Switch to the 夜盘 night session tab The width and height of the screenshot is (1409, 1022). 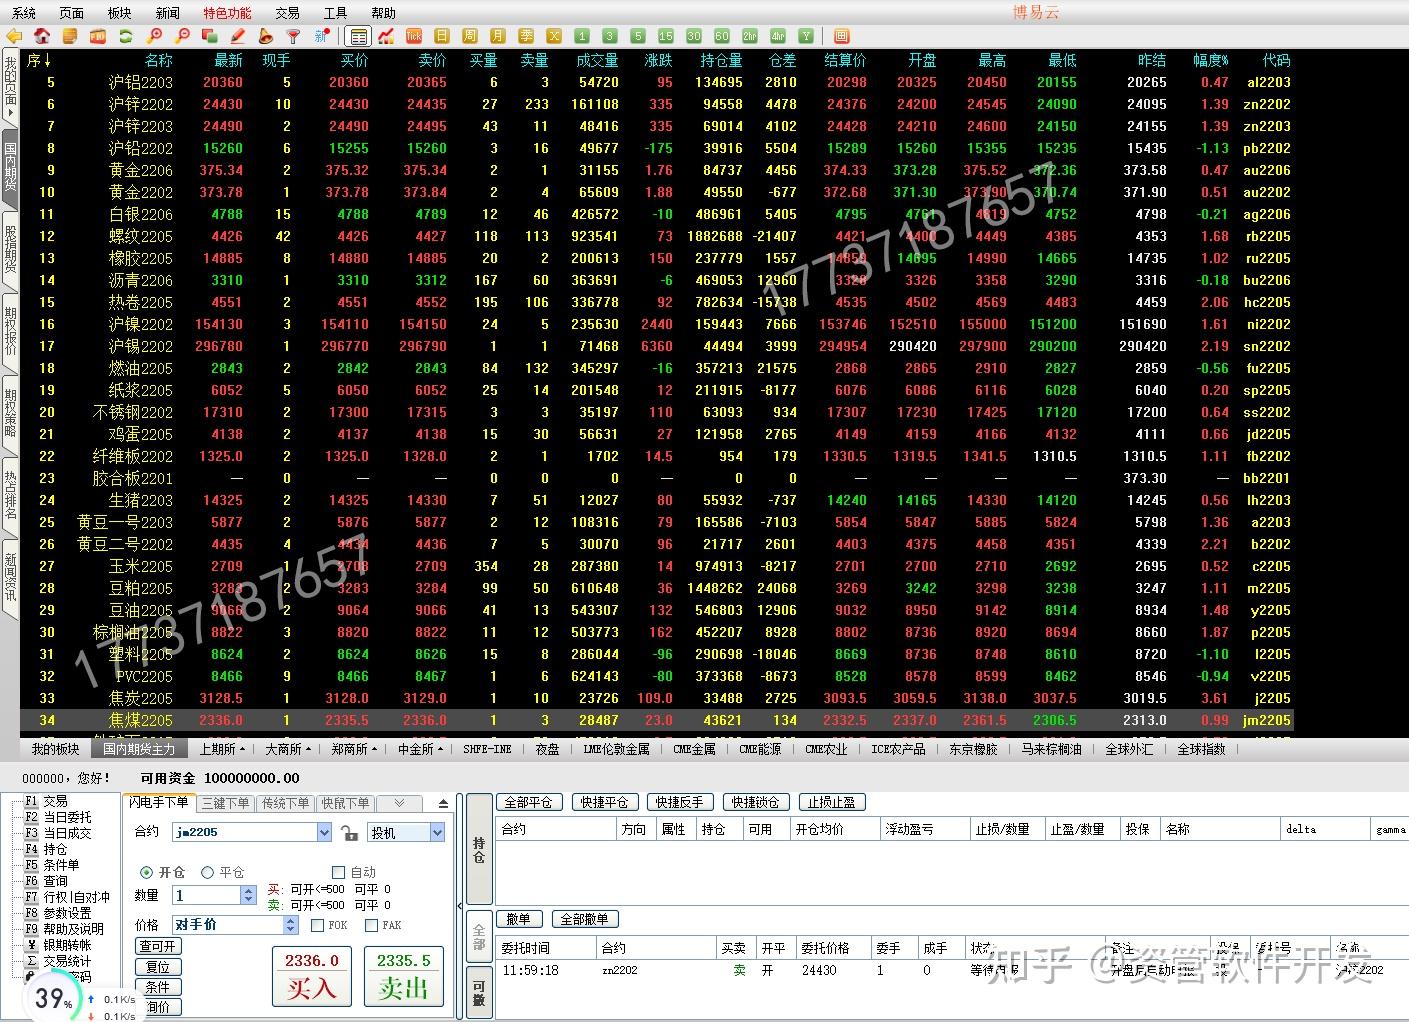(x=547, y=749)
